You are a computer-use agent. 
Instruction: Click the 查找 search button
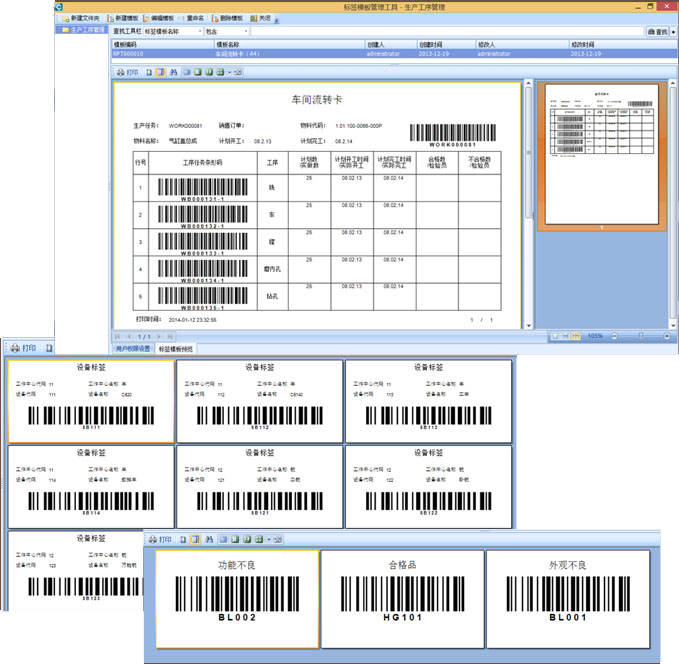point(657,32)
